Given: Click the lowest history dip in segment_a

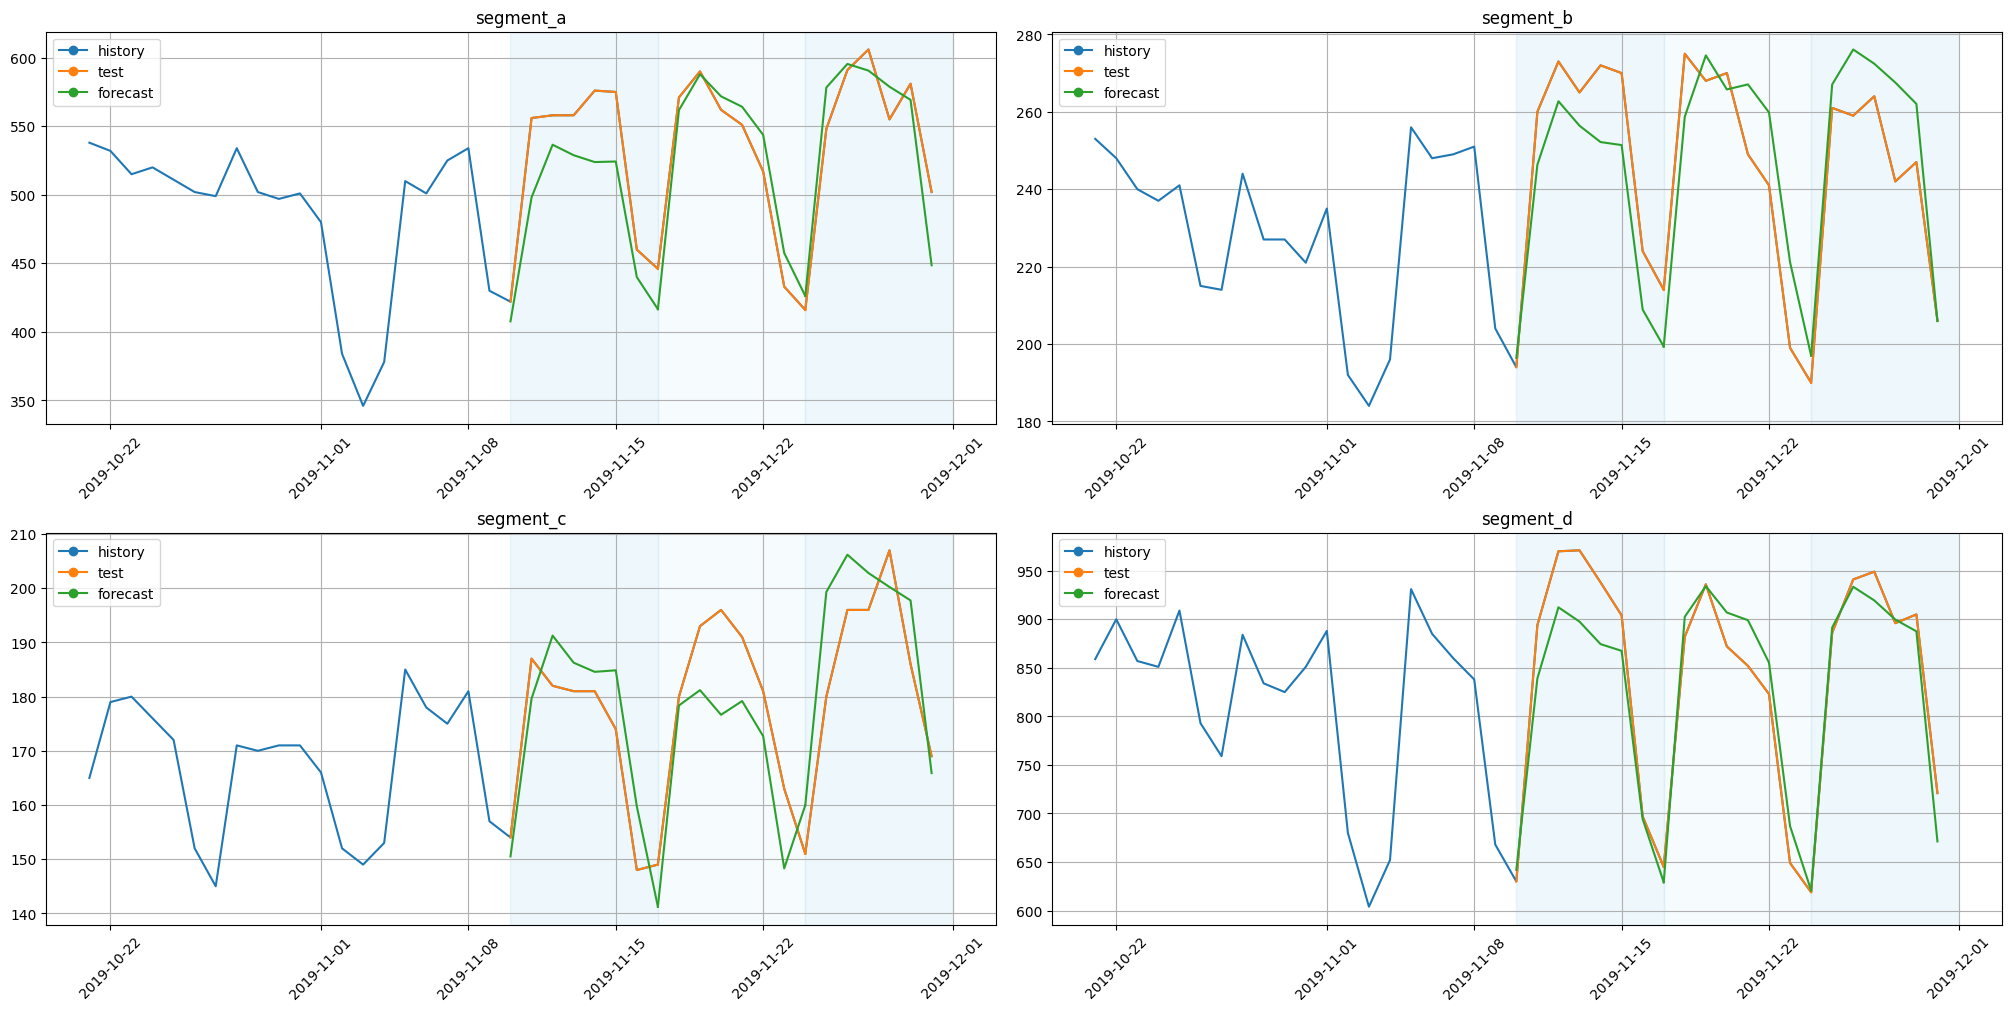Looking at the screenshot, I should click(x=363, y=405).
